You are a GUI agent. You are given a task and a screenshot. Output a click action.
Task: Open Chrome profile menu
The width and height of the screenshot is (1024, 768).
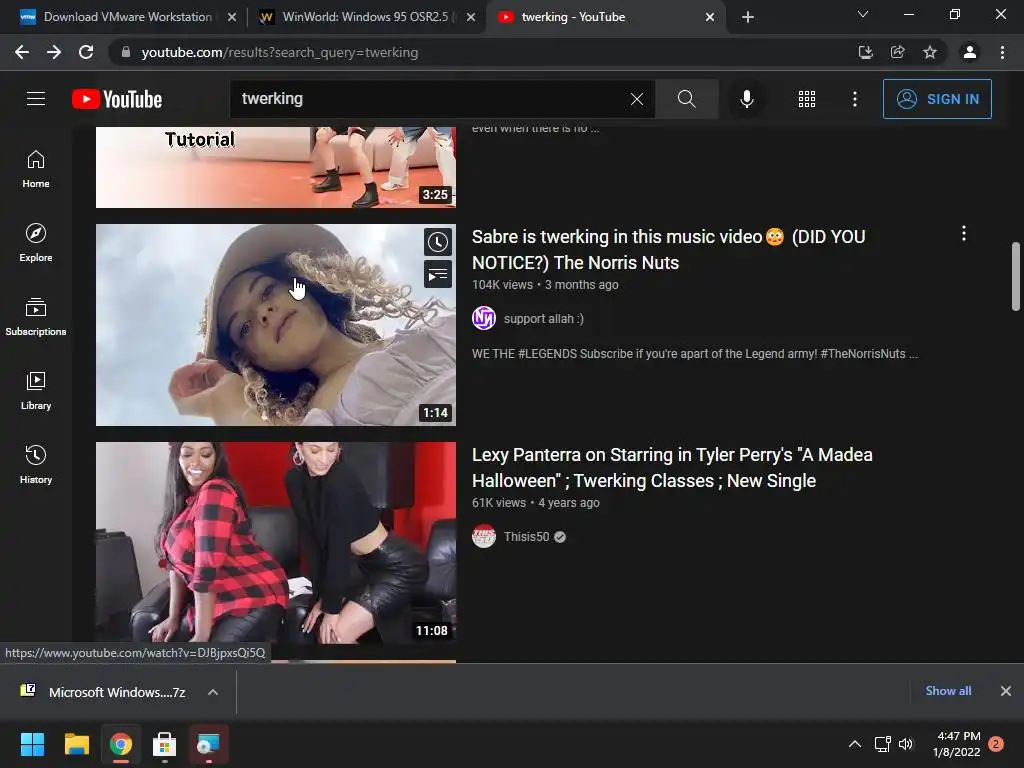[x=970, y=52]
